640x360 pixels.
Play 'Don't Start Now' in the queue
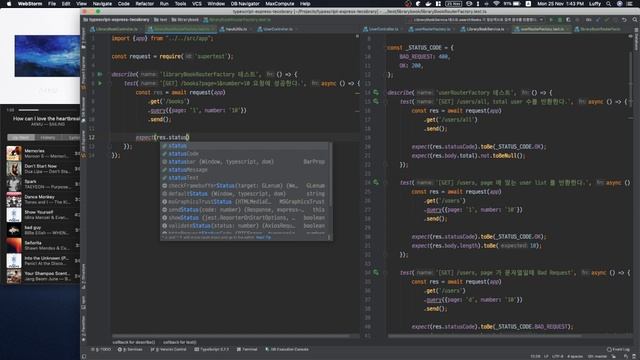[x=43, y=169]
